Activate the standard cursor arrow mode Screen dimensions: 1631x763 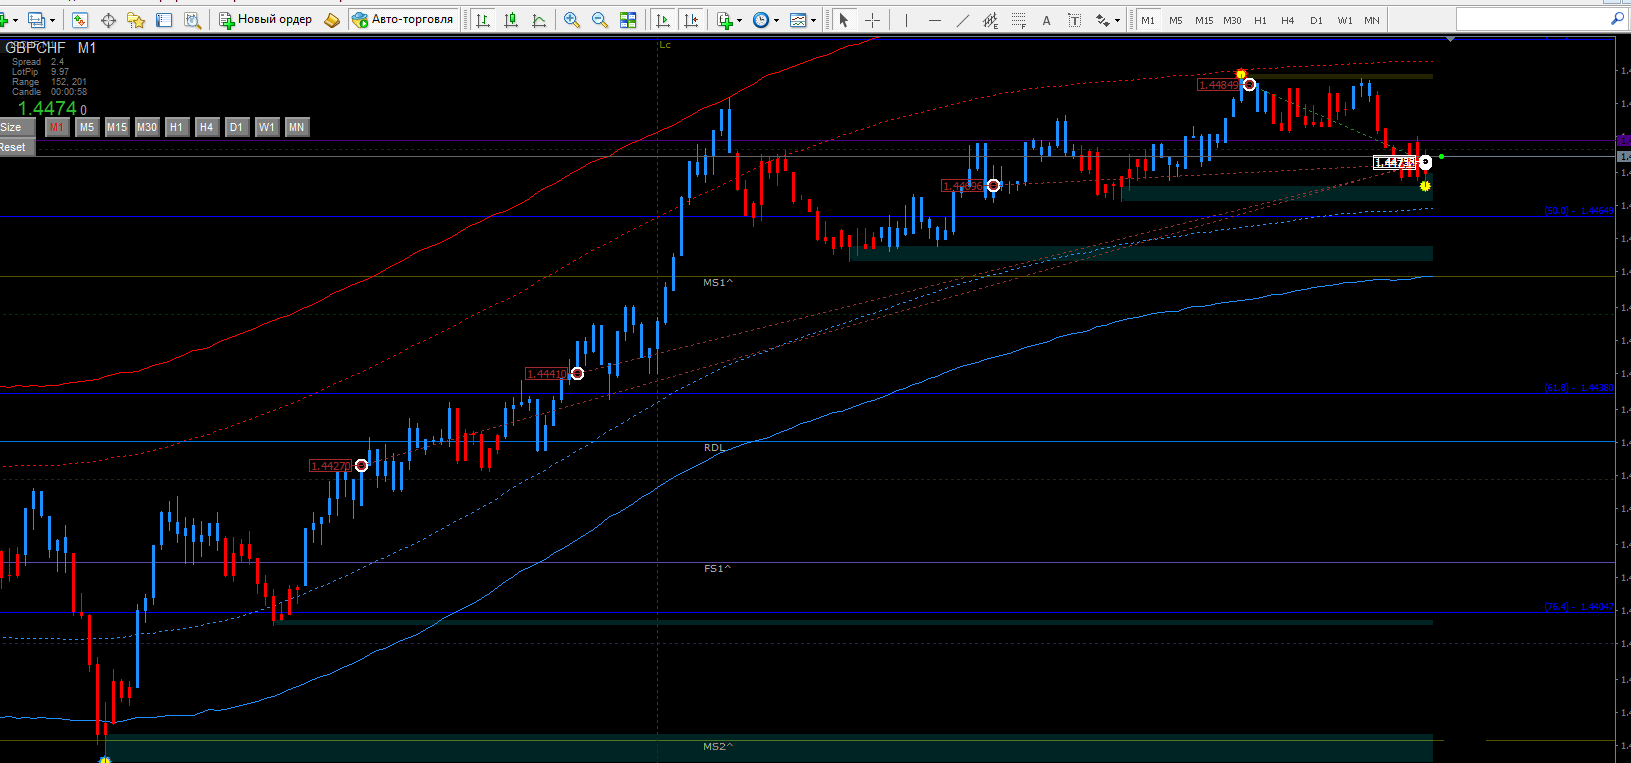point(844,20)
